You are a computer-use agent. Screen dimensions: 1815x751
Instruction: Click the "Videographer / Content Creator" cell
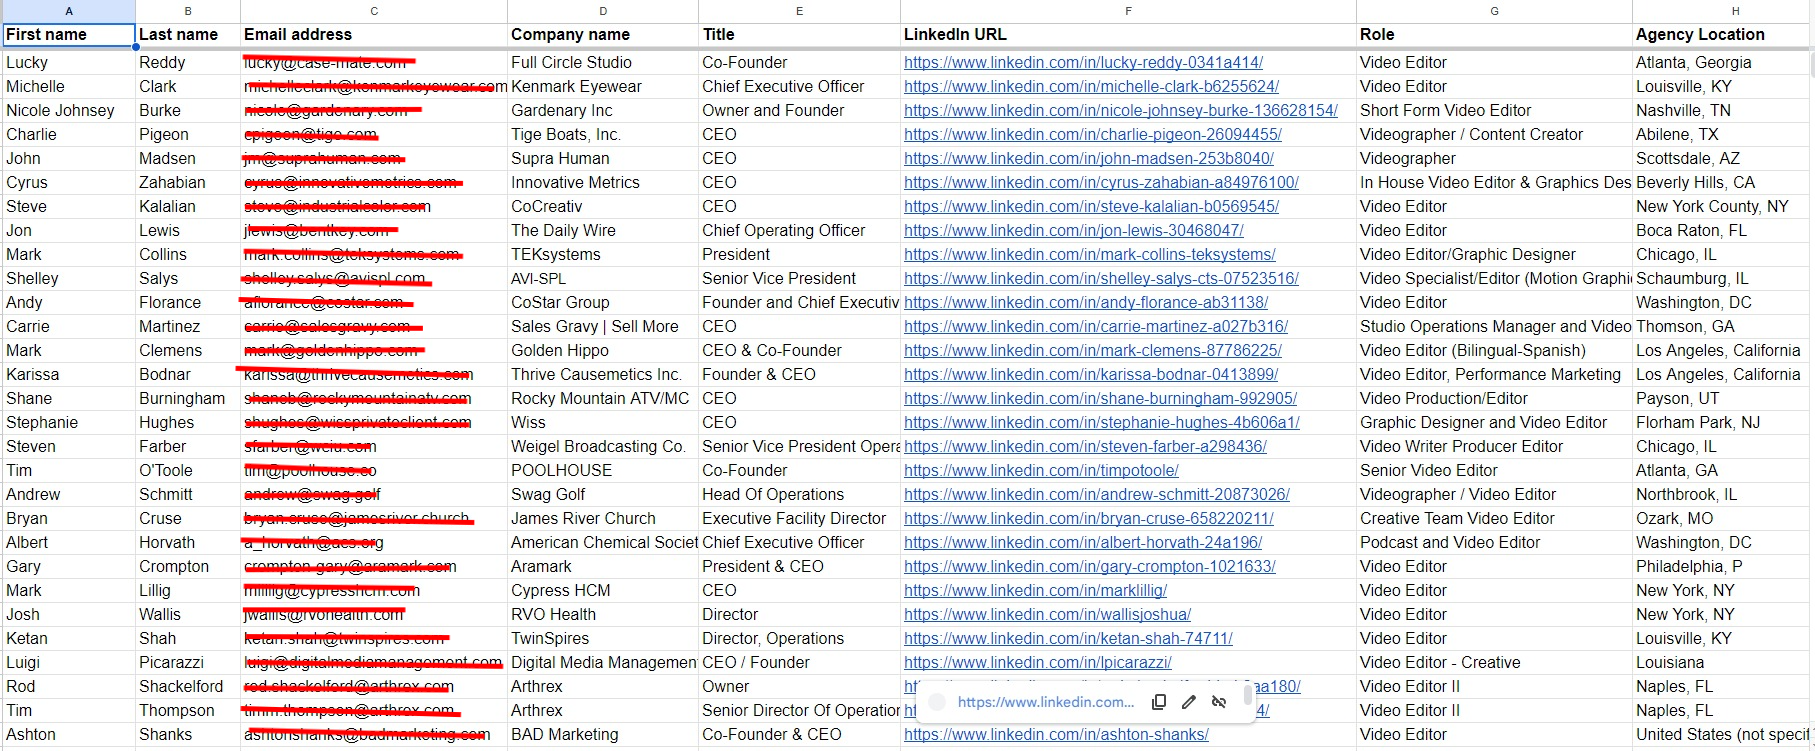1494,134
